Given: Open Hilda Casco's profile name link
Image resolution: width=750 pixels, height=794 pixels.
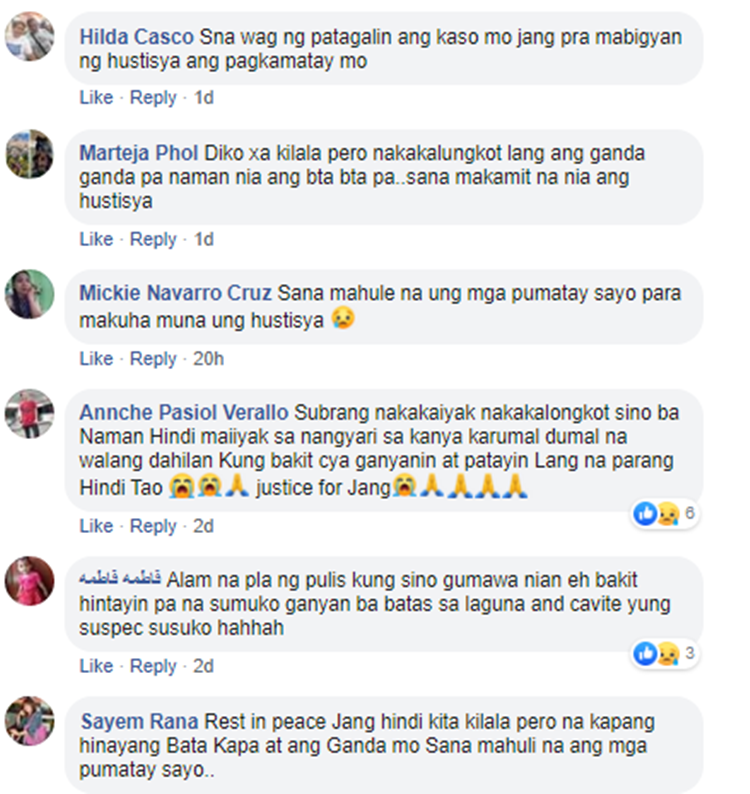Looking at the screenshot, I should pyautogui.click(x=137, y=37).
